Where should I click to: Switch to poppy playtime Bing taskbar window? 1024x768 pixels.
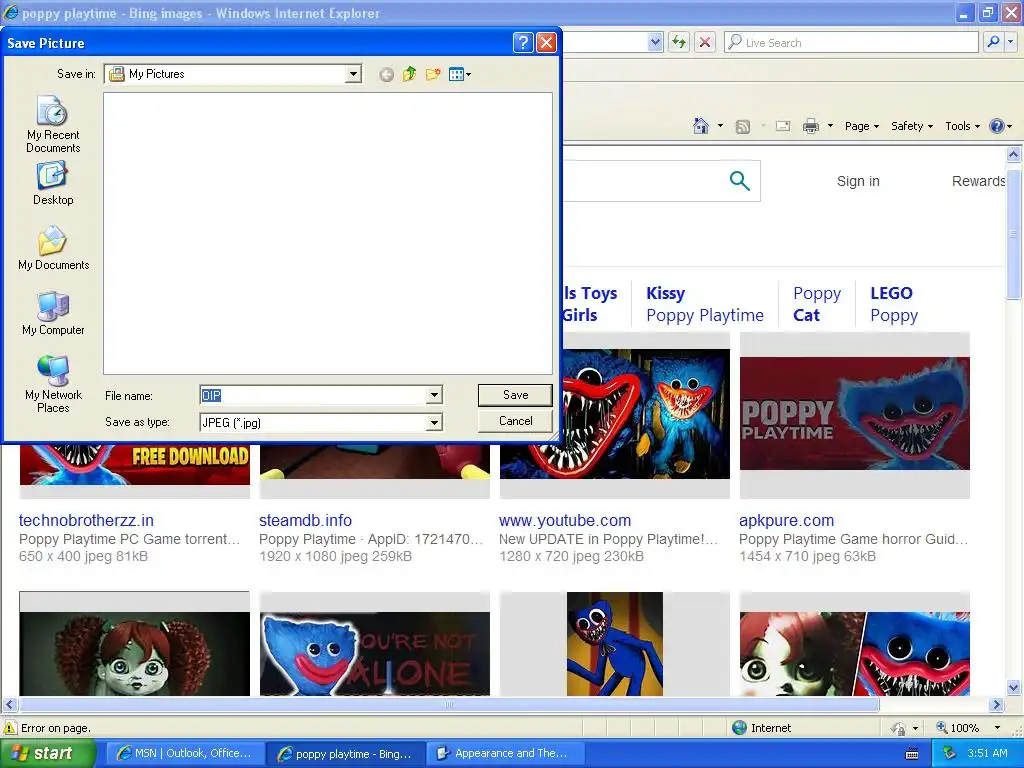click(x=345, y=754)
